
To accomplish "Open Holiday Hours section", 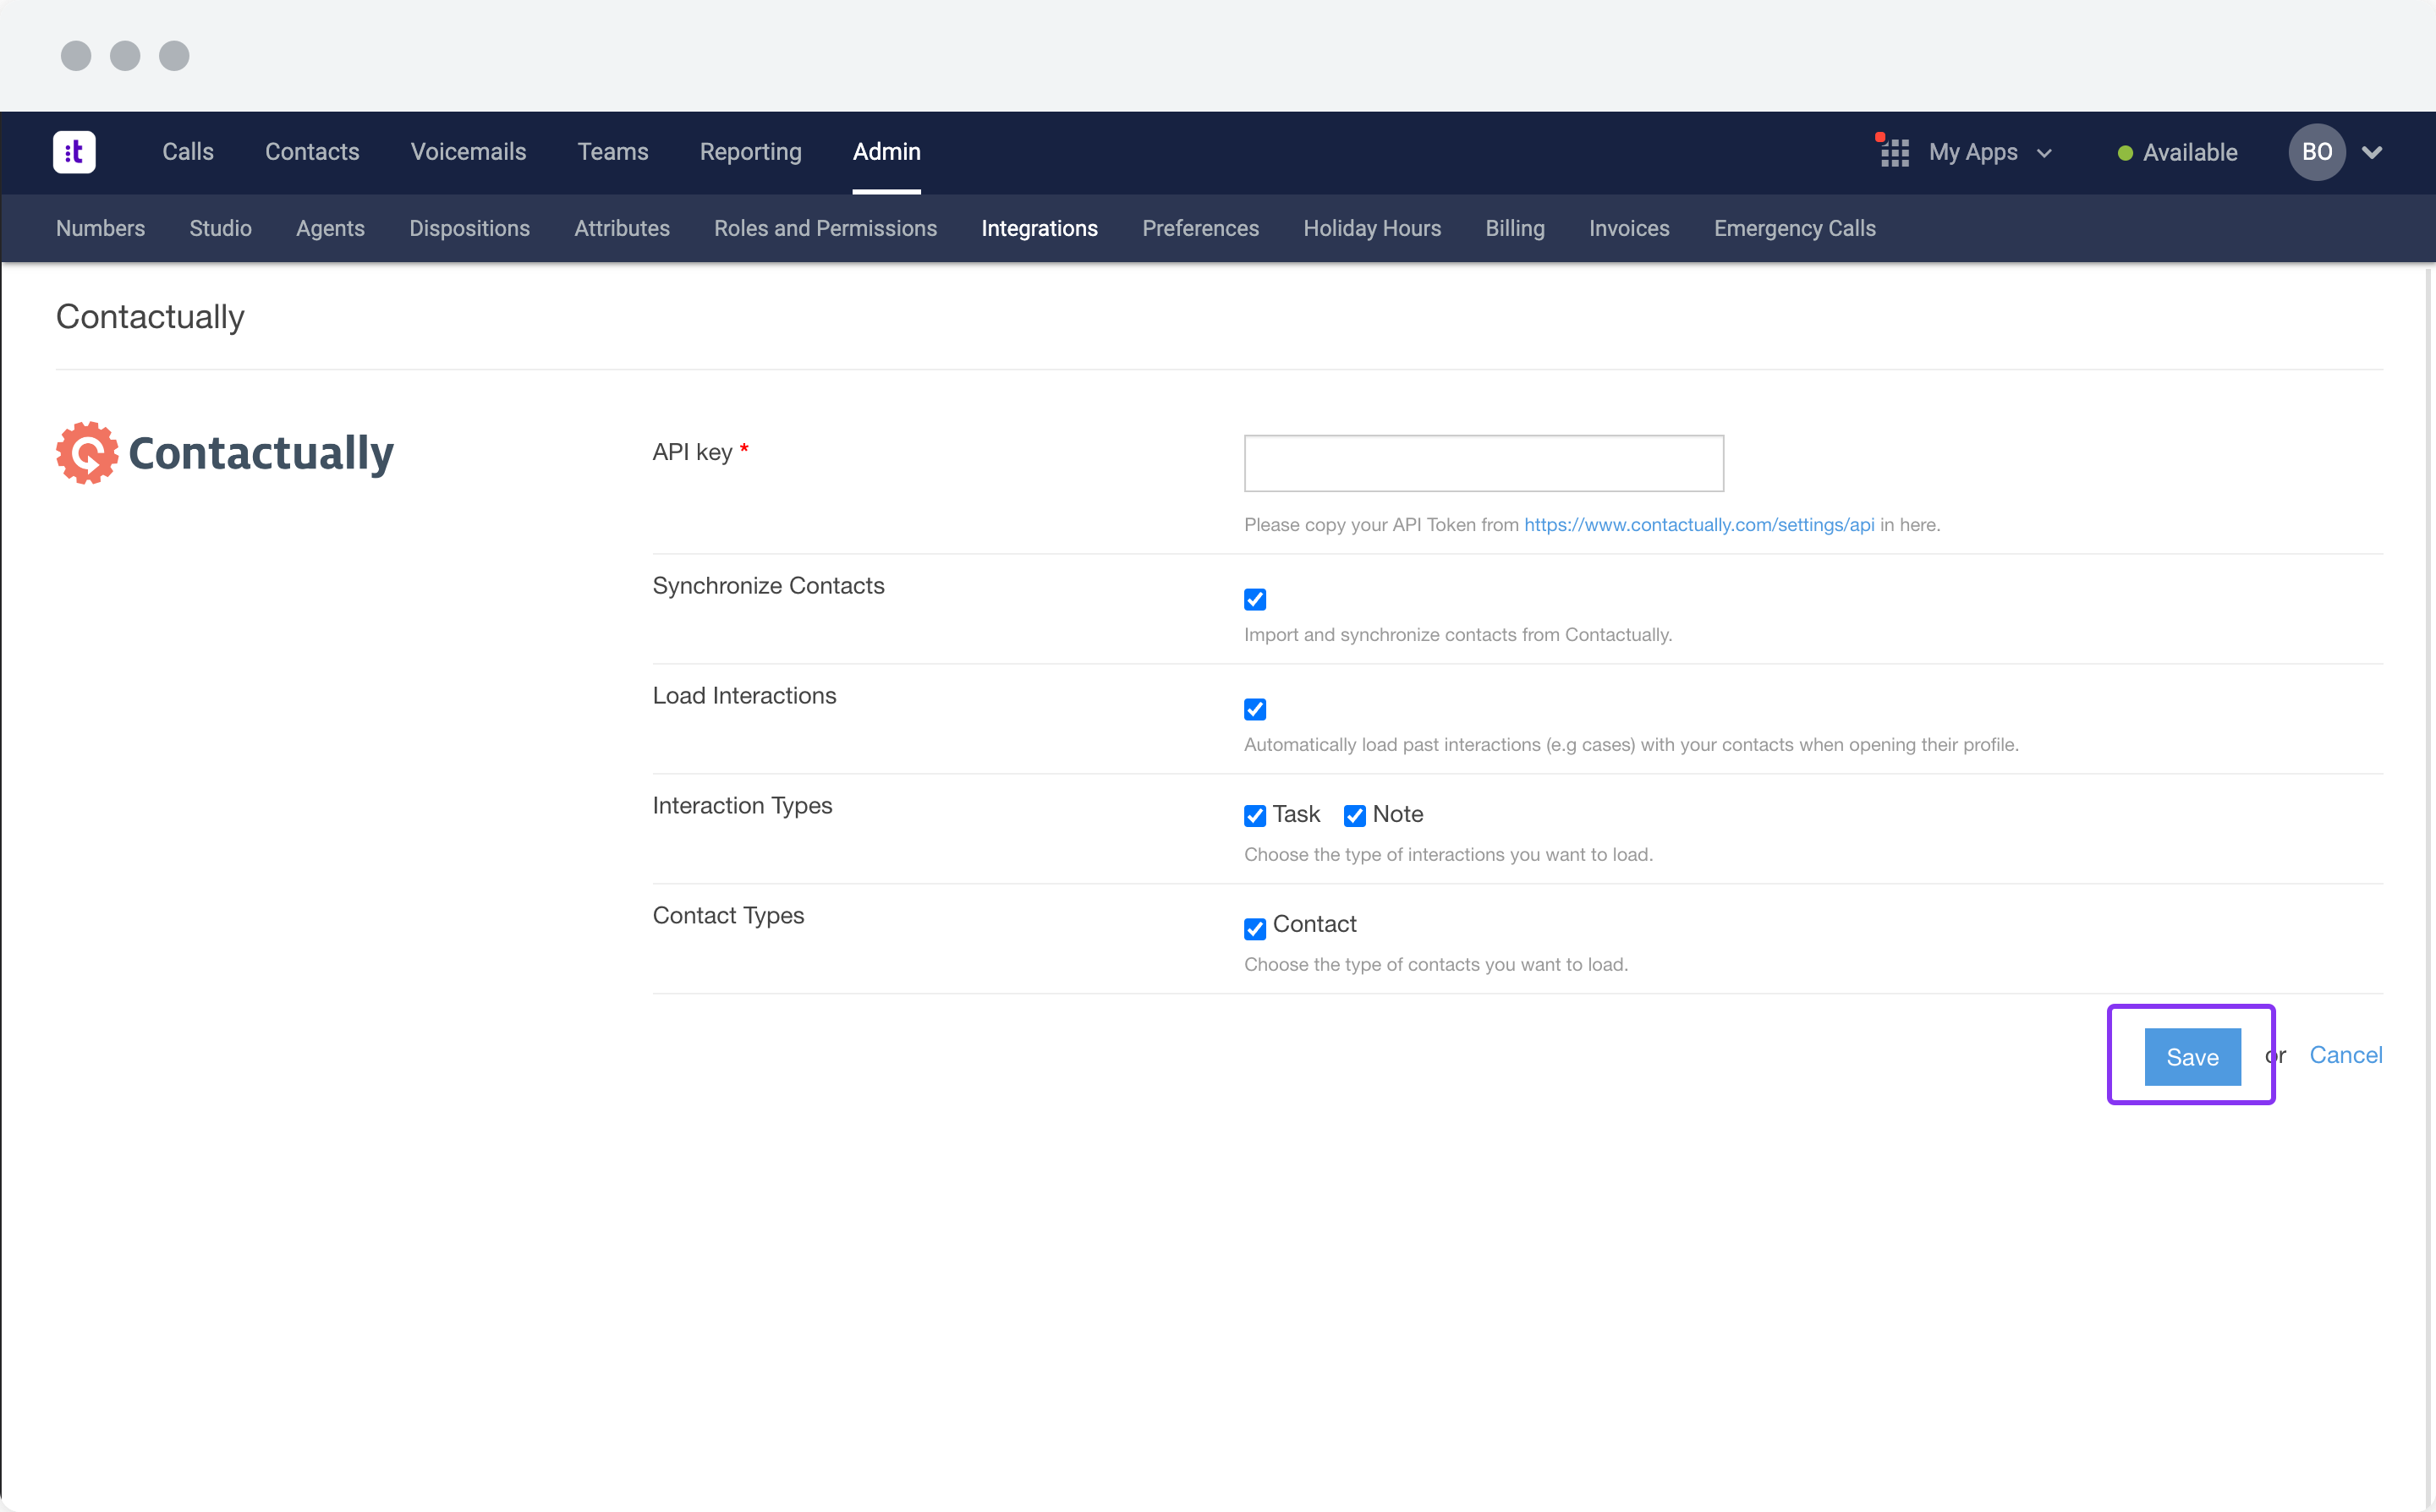I will 1372,228.
